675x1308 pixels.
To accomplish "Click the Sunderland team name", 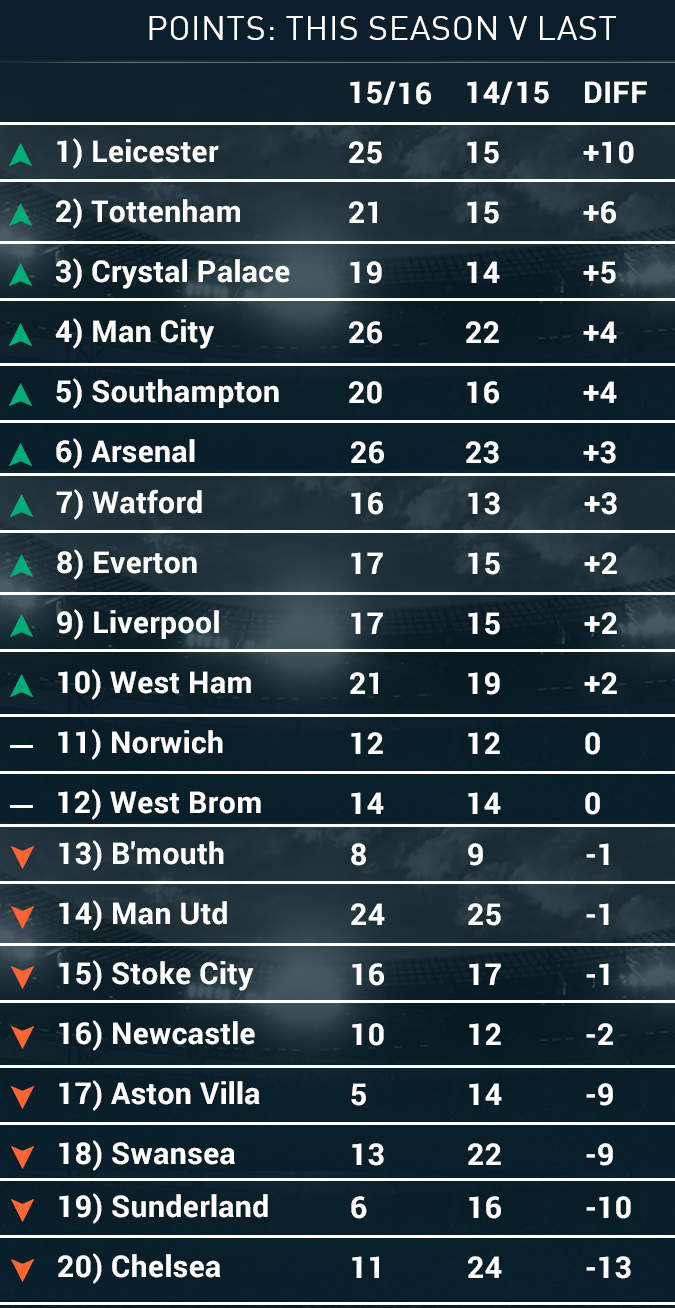I will [x=190, y=1206].
